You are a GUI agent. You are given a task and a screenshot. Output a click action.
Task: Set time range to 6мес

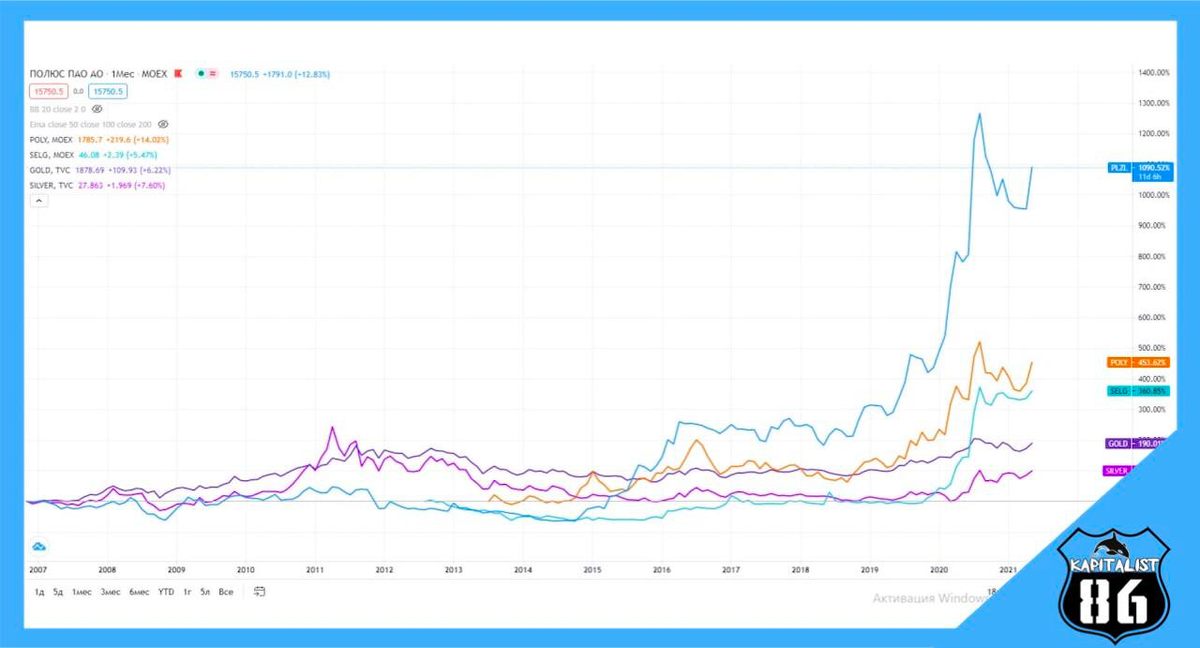pyautogui.click(x=137, y=592)
